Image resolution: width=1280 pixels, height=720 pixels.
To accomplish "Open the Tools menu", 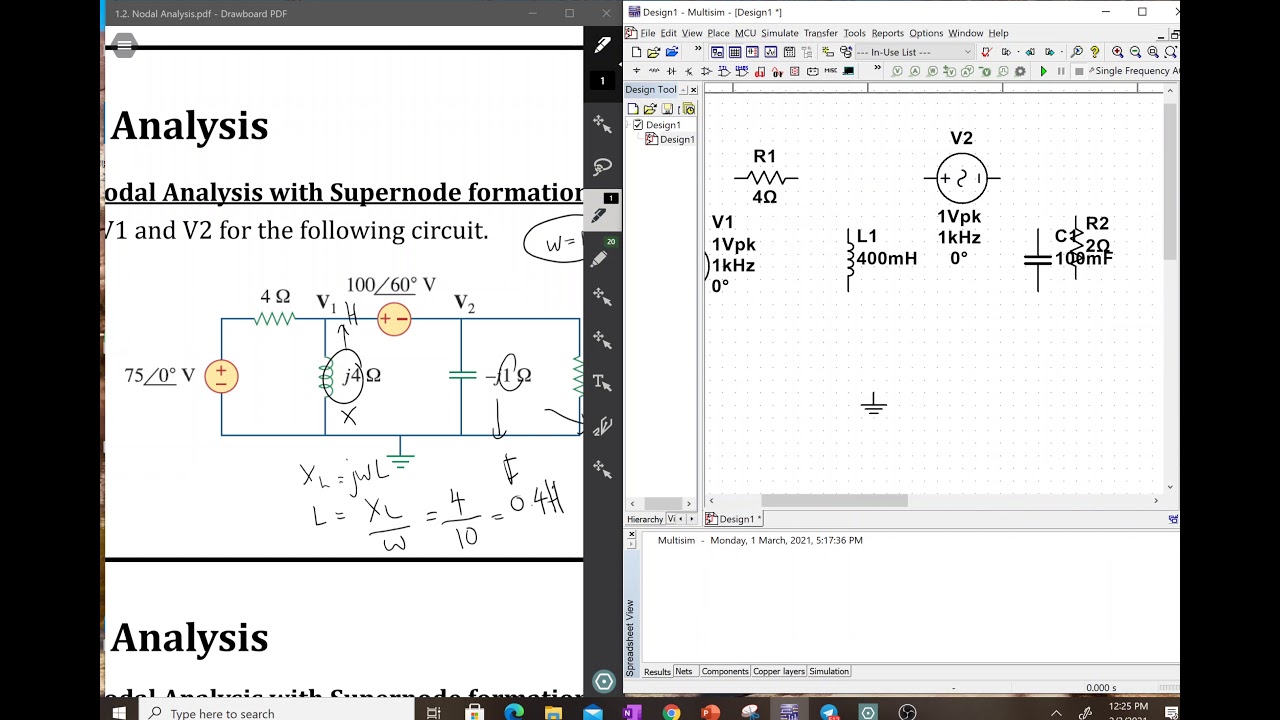I will (x=854, y=33).
